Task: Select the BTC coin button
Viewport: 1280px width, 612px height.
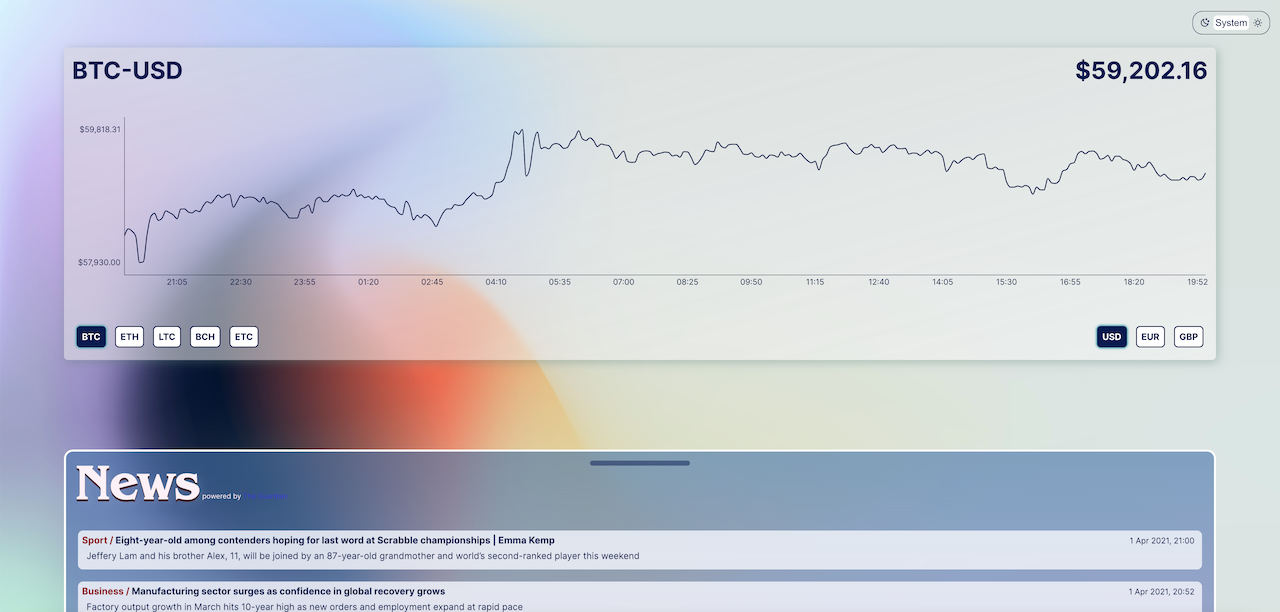Action: coord(91,337)
